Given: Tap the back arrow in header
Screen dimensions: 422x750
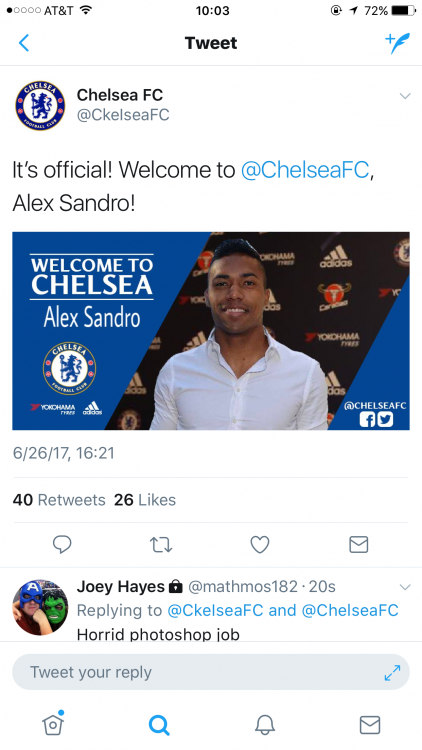Looking at the screenshot, I should [x=24, y=43].
